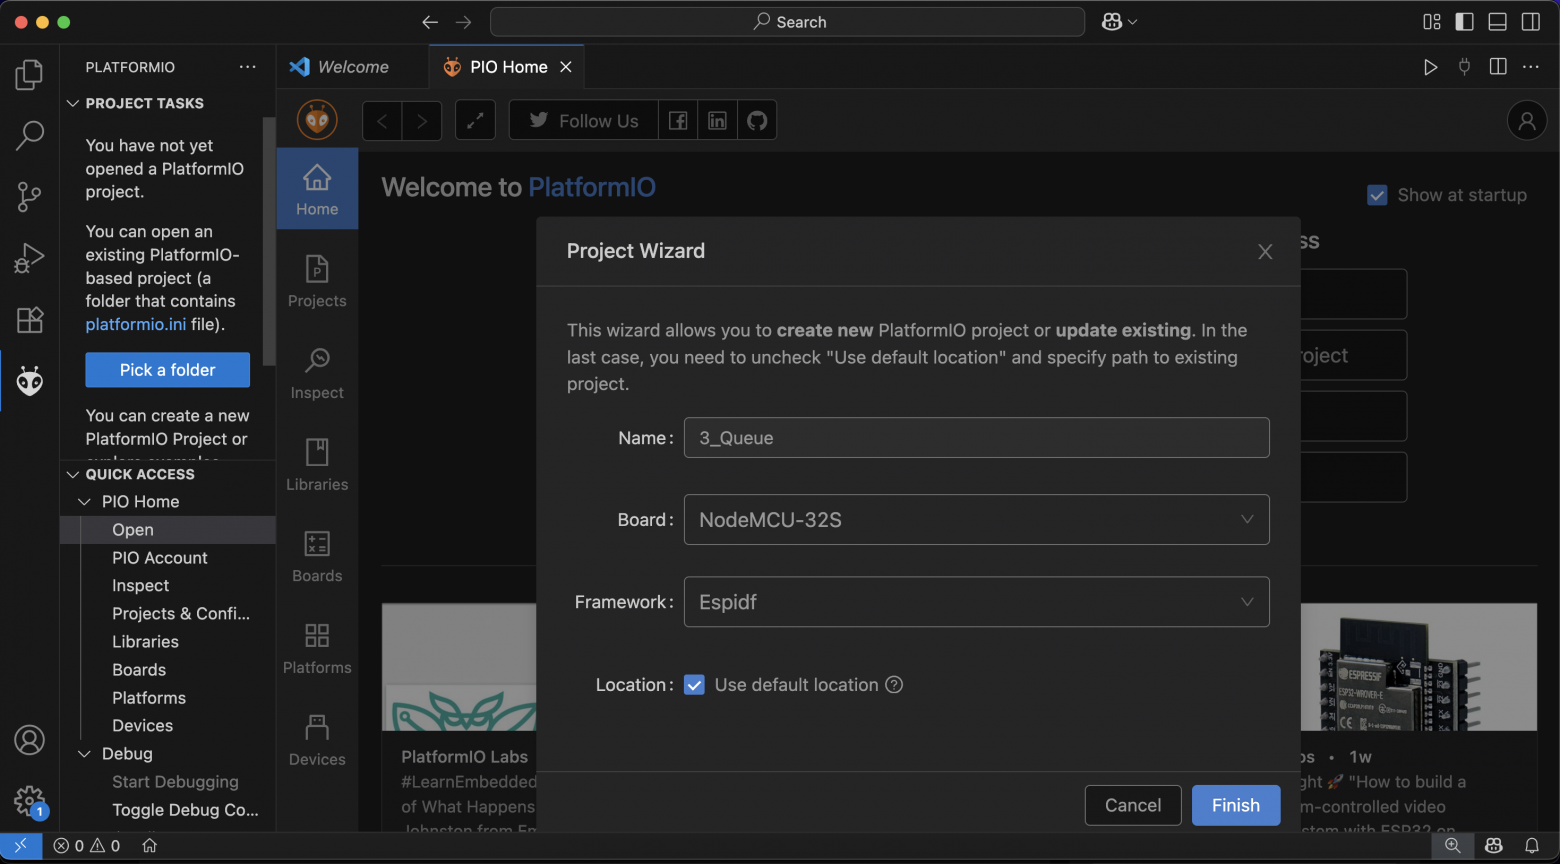Open the PlatformIO alien icon in activity bar
This screenshot has width=1560, height=864.
pyautogui.click(x=29, y=380)
